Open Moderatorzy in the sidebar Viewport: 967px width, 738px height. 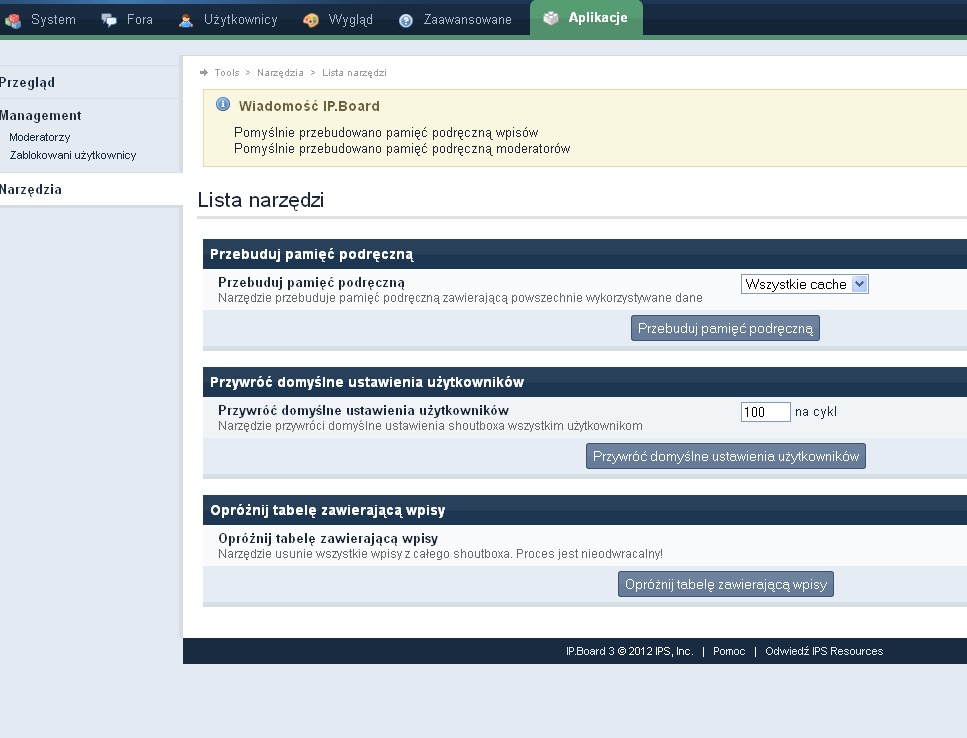[40, 137]
